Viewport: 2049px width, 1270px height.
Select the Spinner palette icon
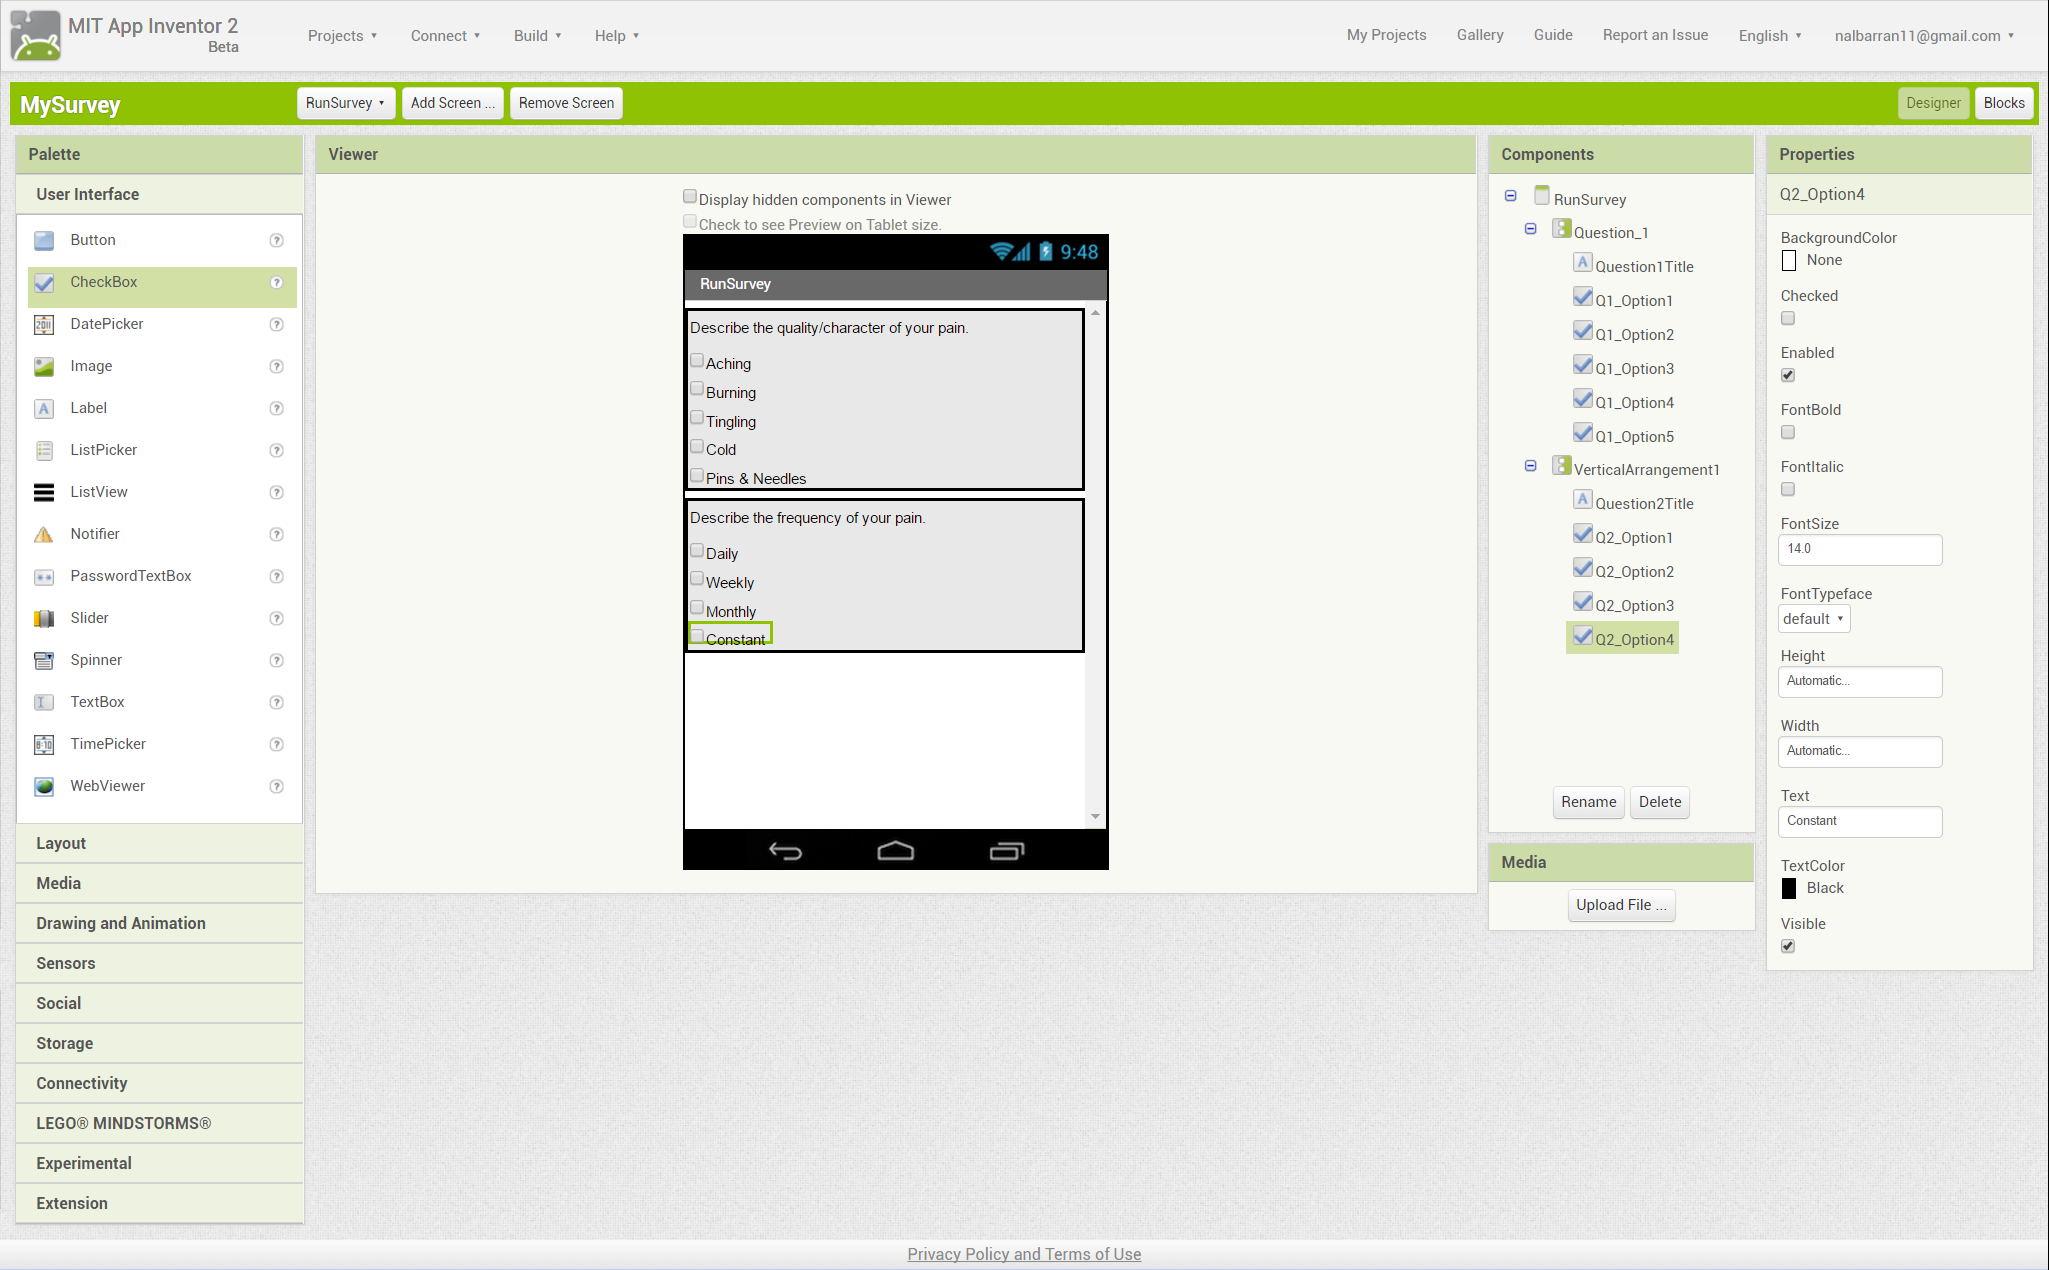44,660
